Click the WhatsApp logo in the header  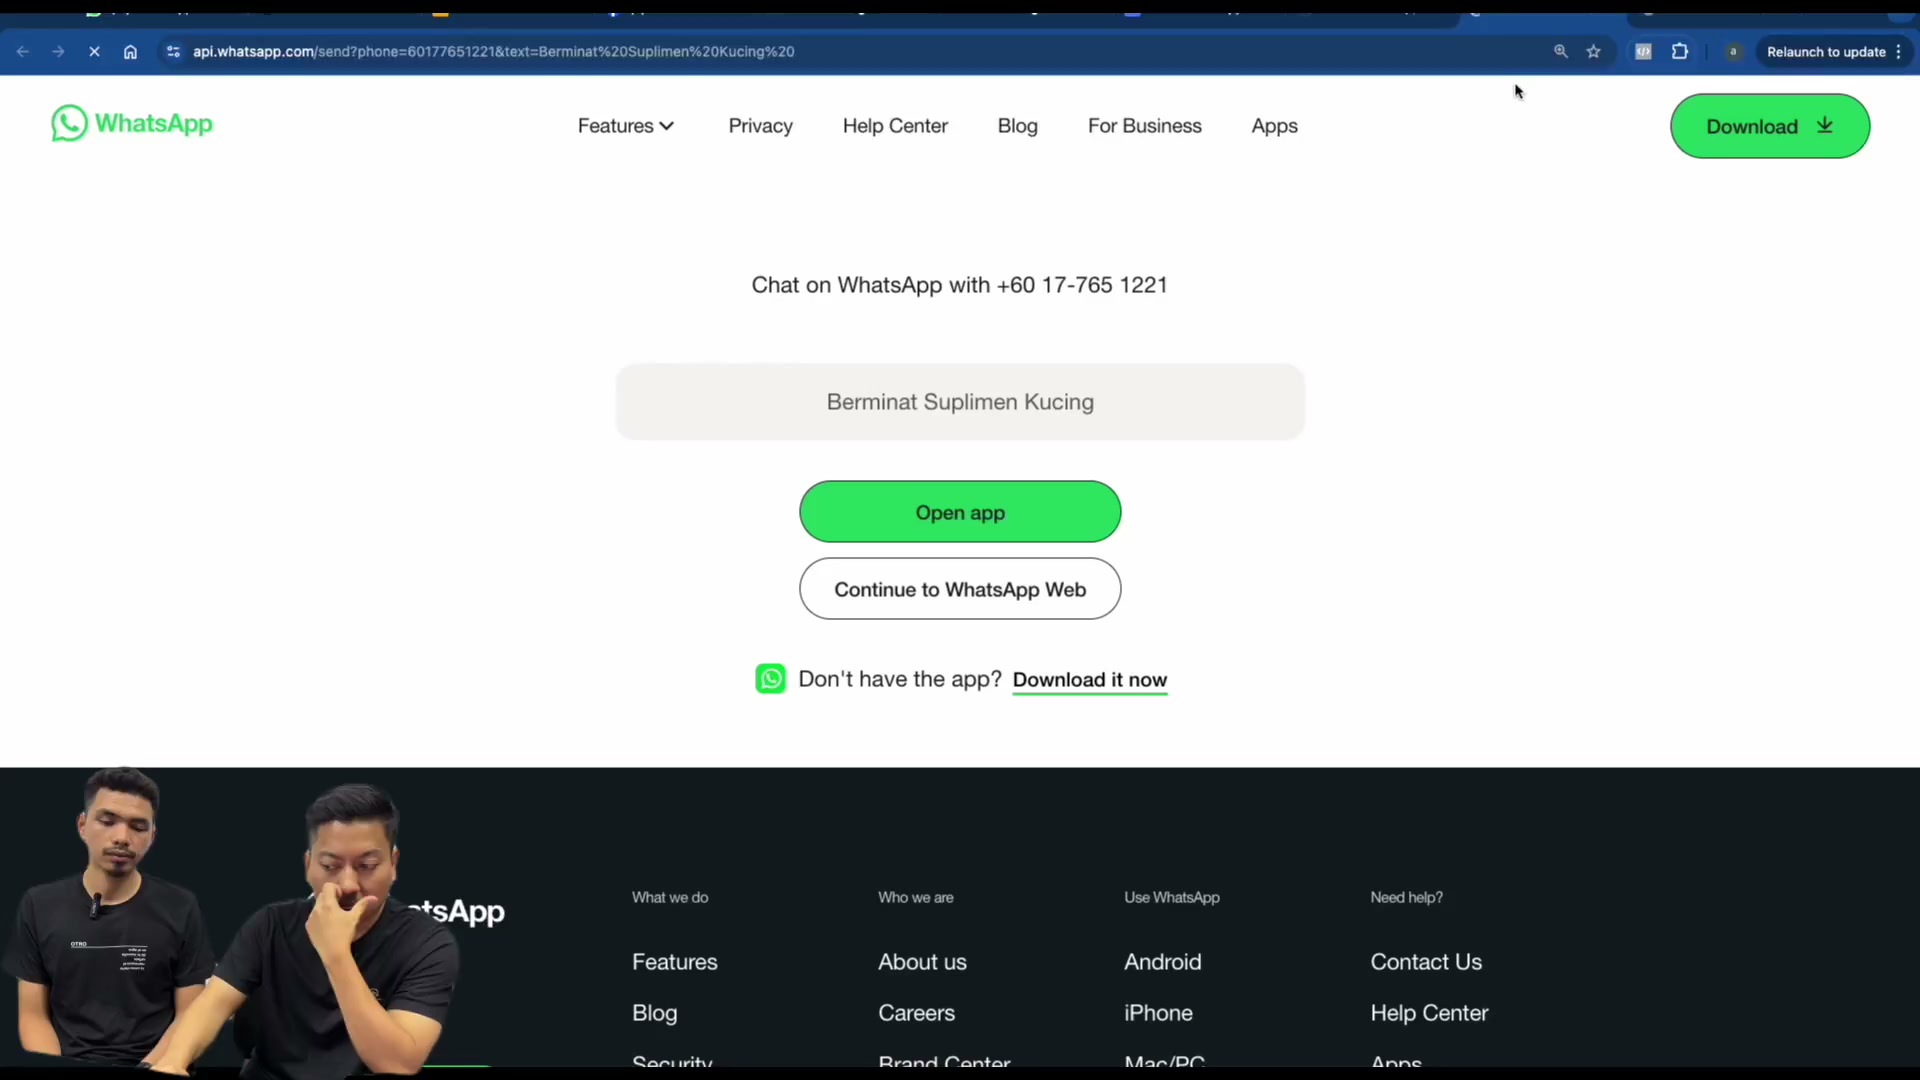[132, 124]
